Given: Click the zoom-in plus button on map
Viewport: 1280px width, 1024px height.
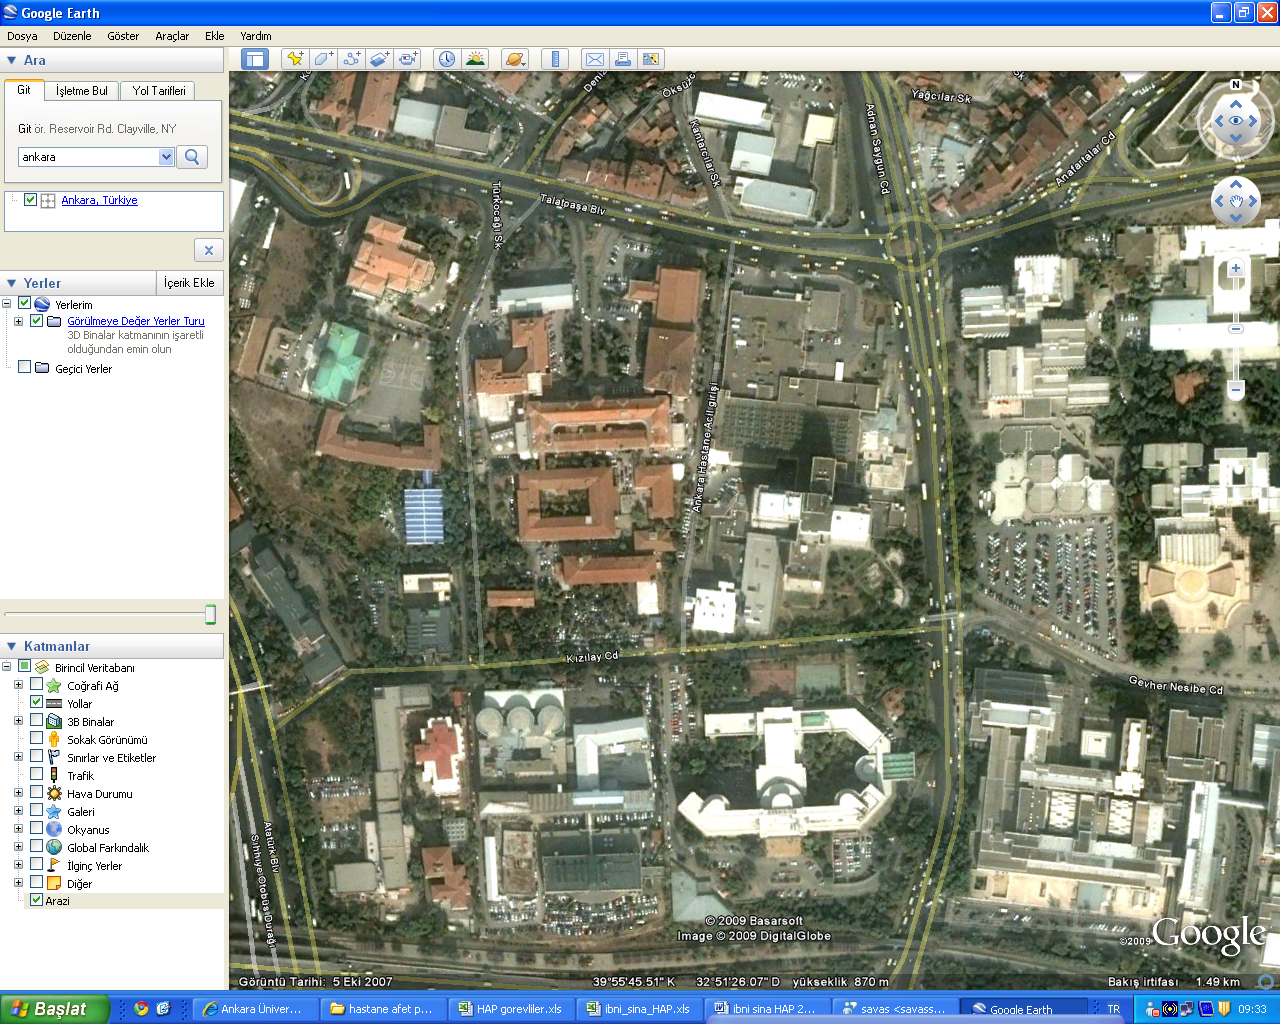Looking at the screenshot, I should point(1236,268).
